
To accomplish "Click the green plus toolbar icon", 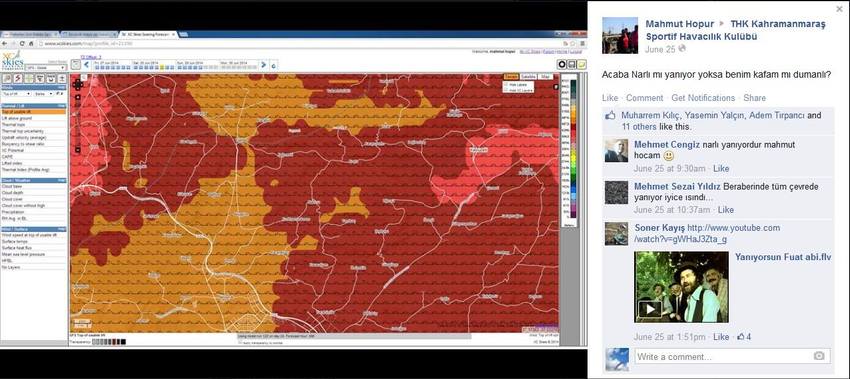I will 29,79.
